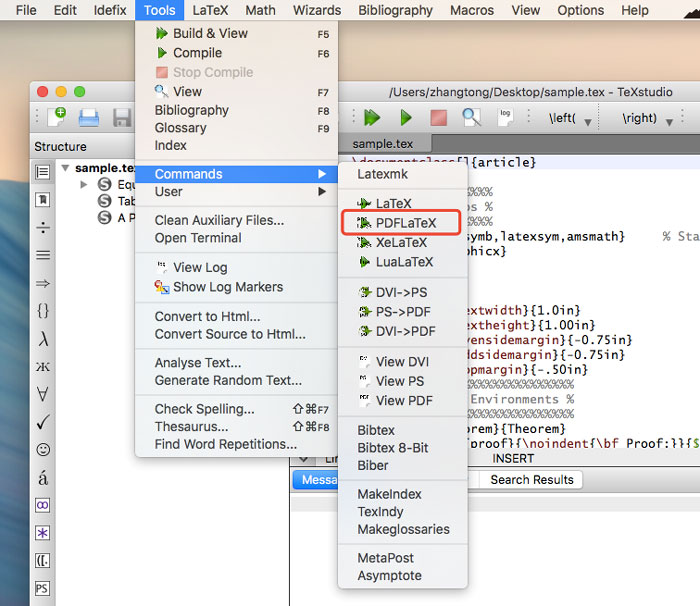Open the Cyrillic letters panel icon
This screenshot has width=700, height=606.
coord(43,367)
